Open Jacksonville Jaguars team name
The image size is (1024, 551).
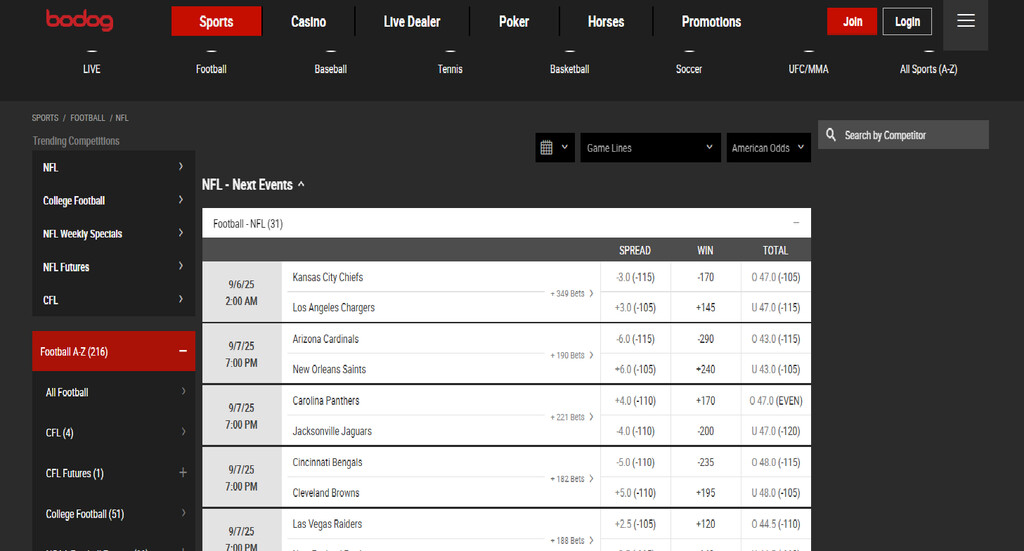tap(332, 431)
